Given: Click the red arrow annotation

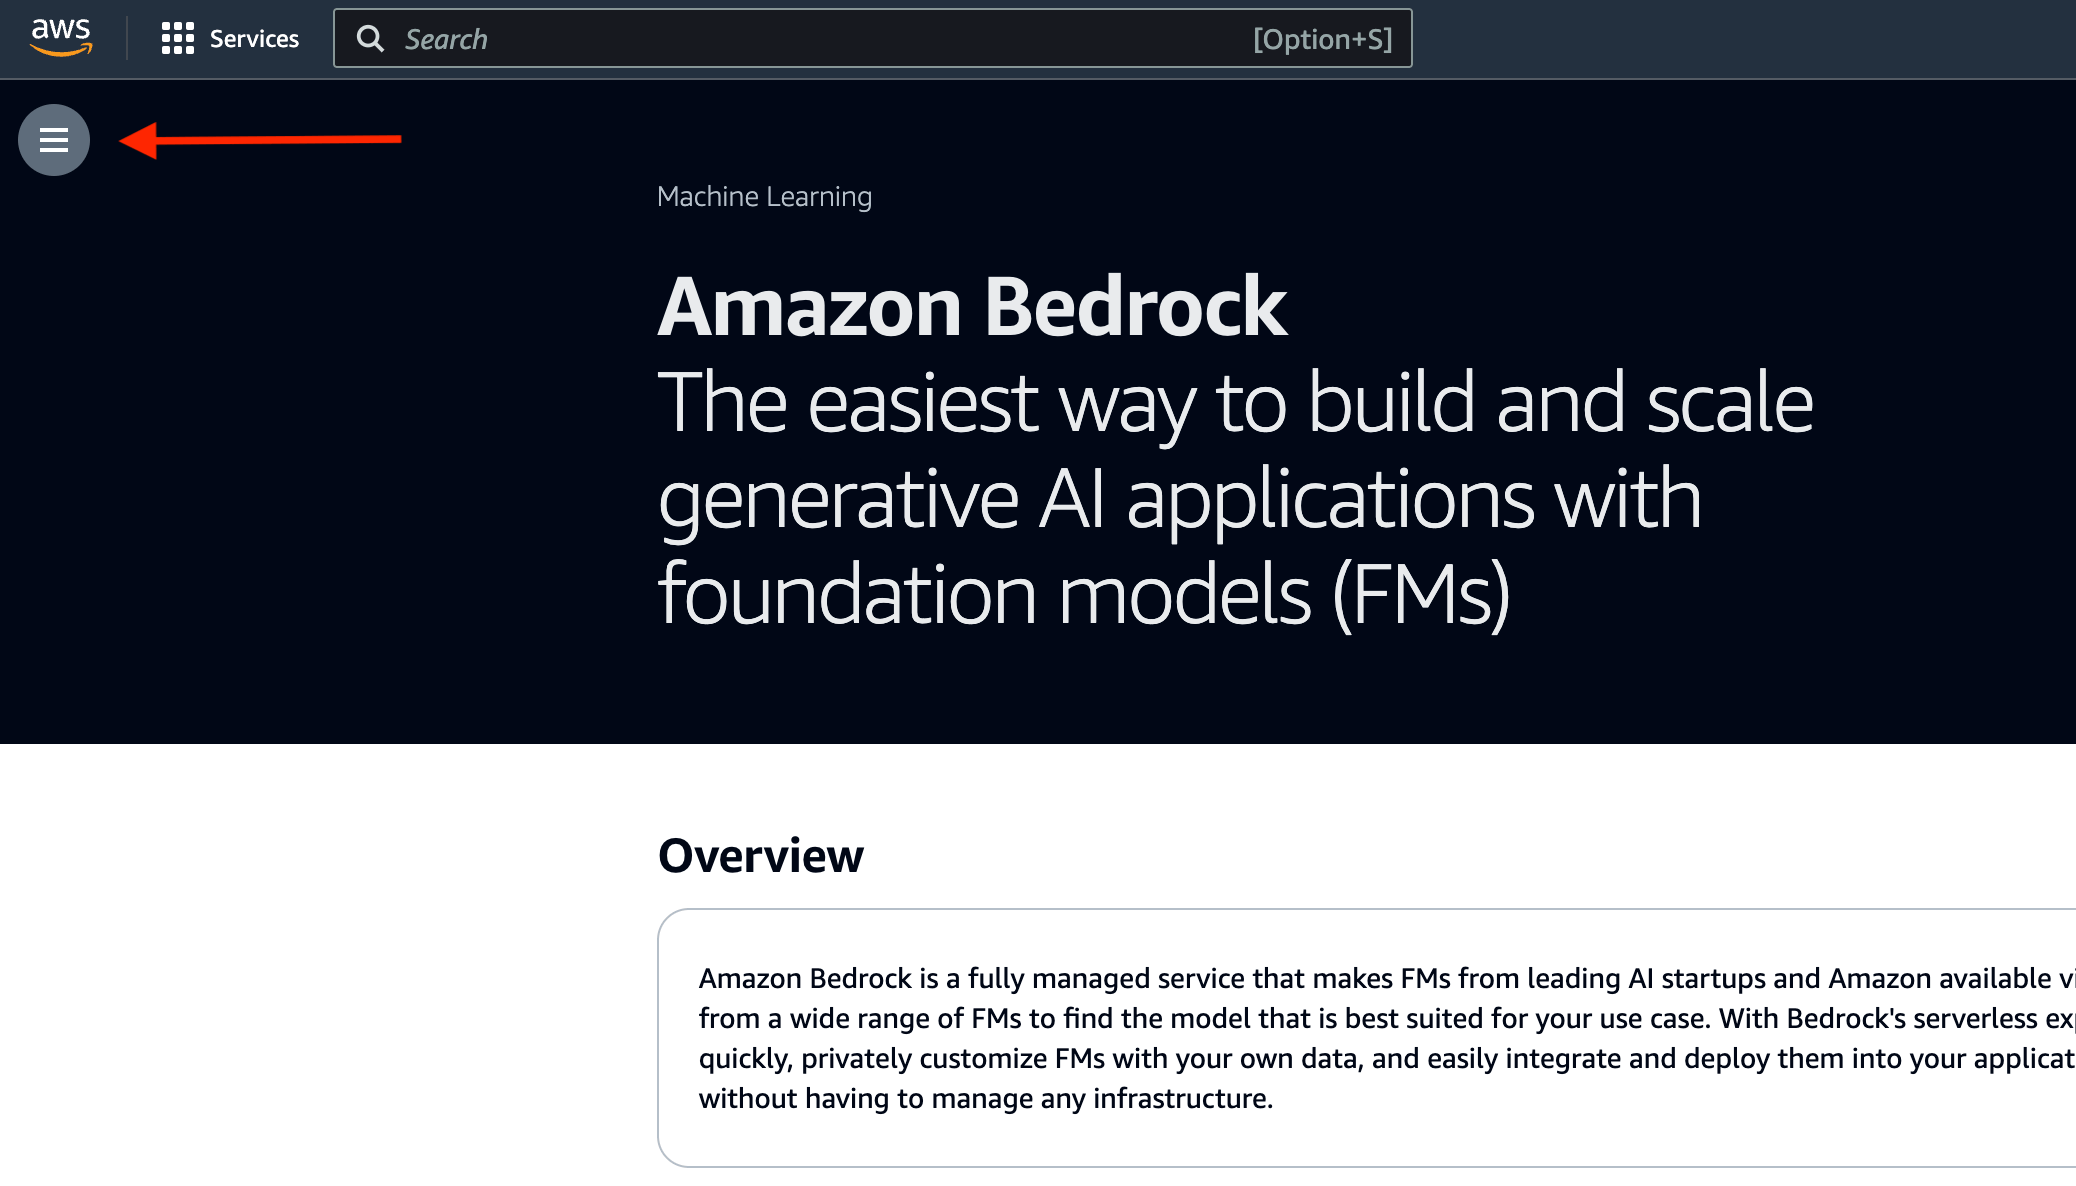Looking at the screenshot, I should click(260, 140).
